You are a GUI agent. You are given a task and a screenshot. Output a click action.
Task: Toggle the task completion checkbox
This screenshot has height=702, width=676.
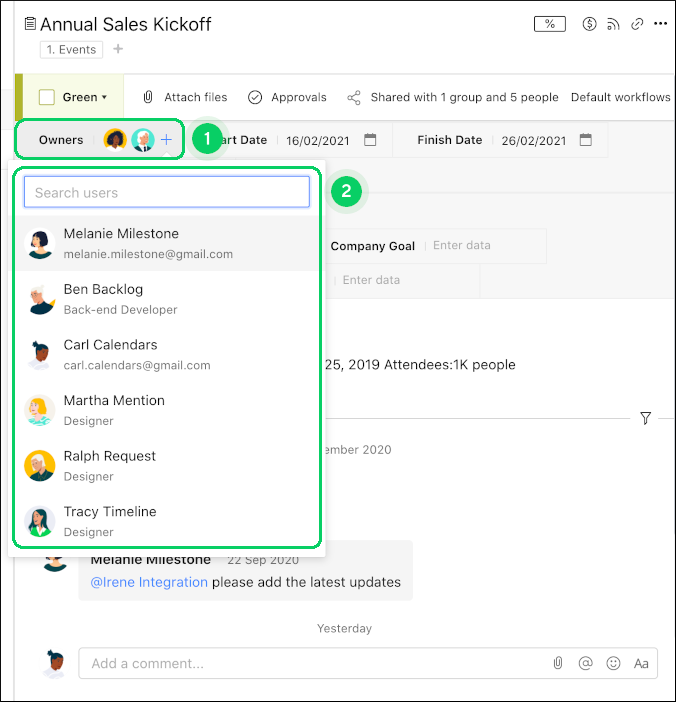pyautogui.click(x=47, y=97)
